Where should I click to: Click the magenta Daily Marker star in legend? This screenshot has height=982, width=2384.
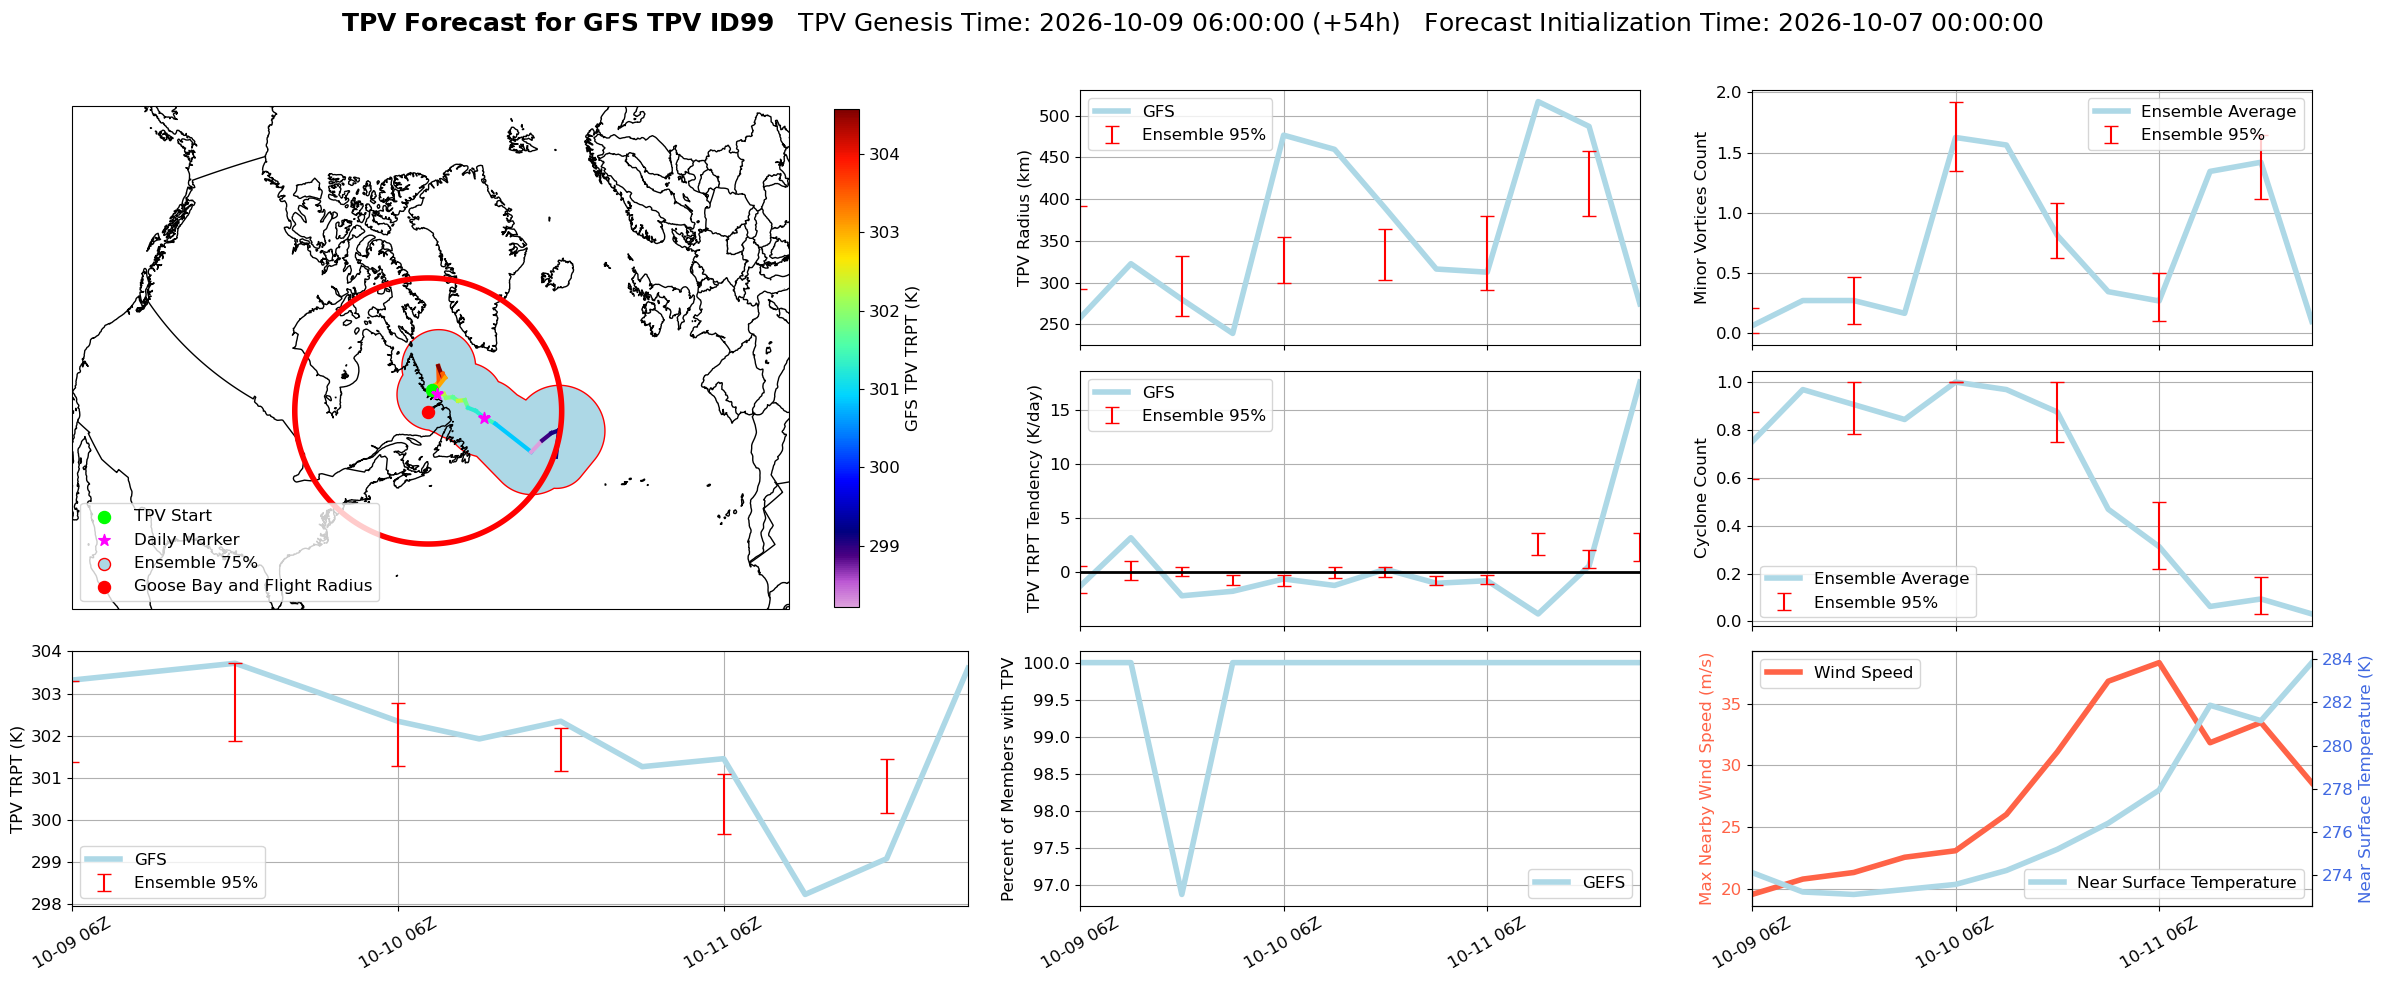[104, 540]
